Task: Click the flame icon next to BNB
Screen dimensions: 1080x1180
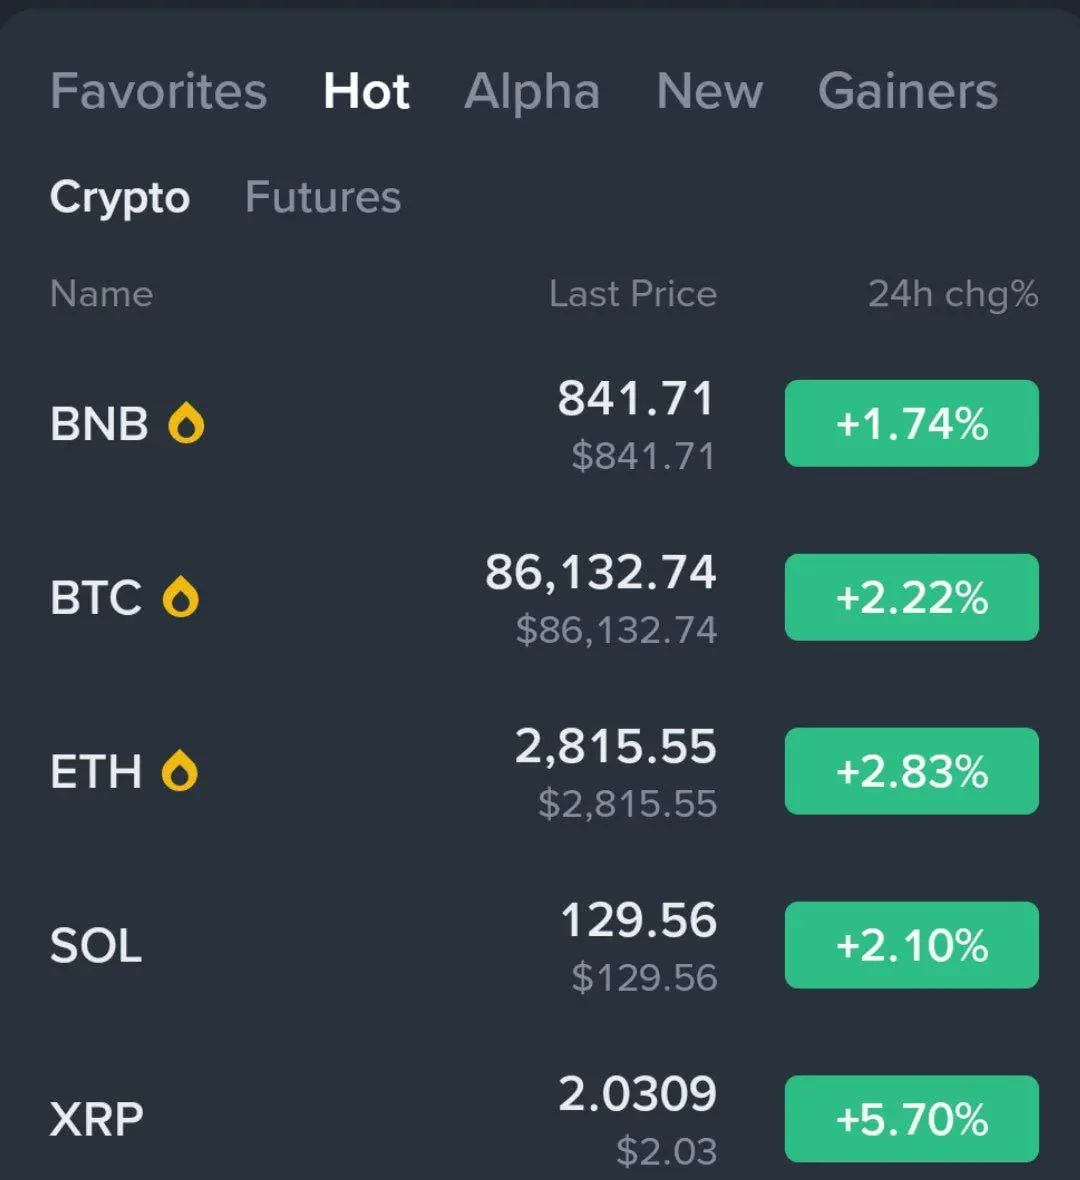Action: coord(186,423)
